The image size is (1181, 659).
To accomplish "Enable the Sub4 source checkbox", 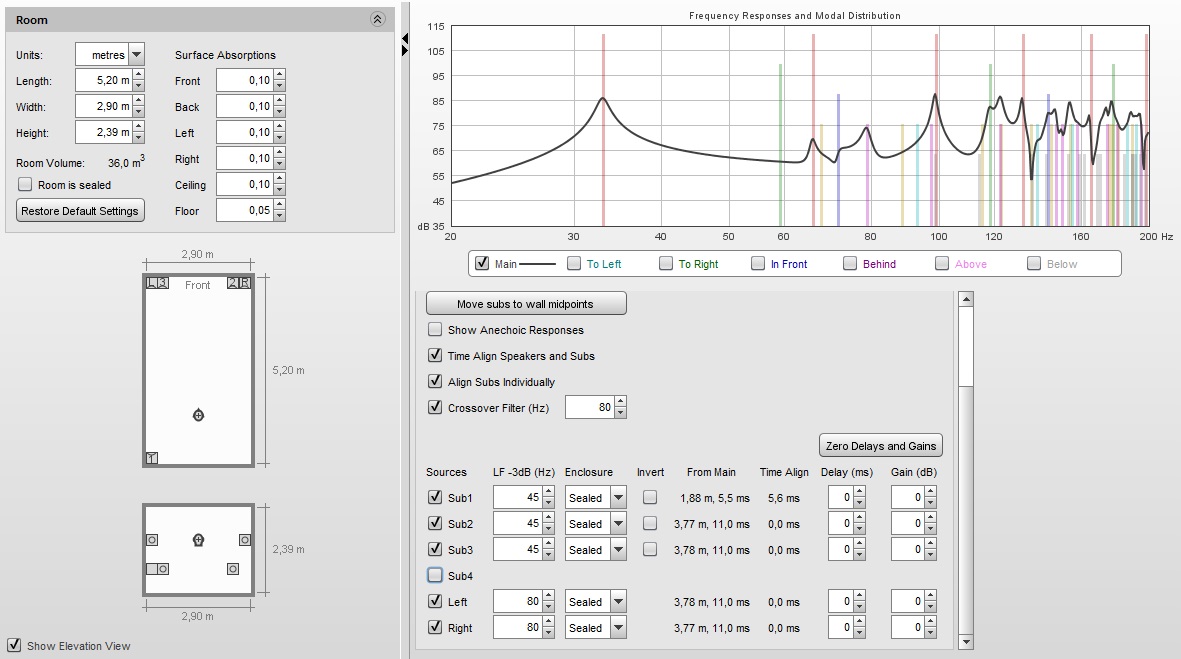I will coord(435,575).
